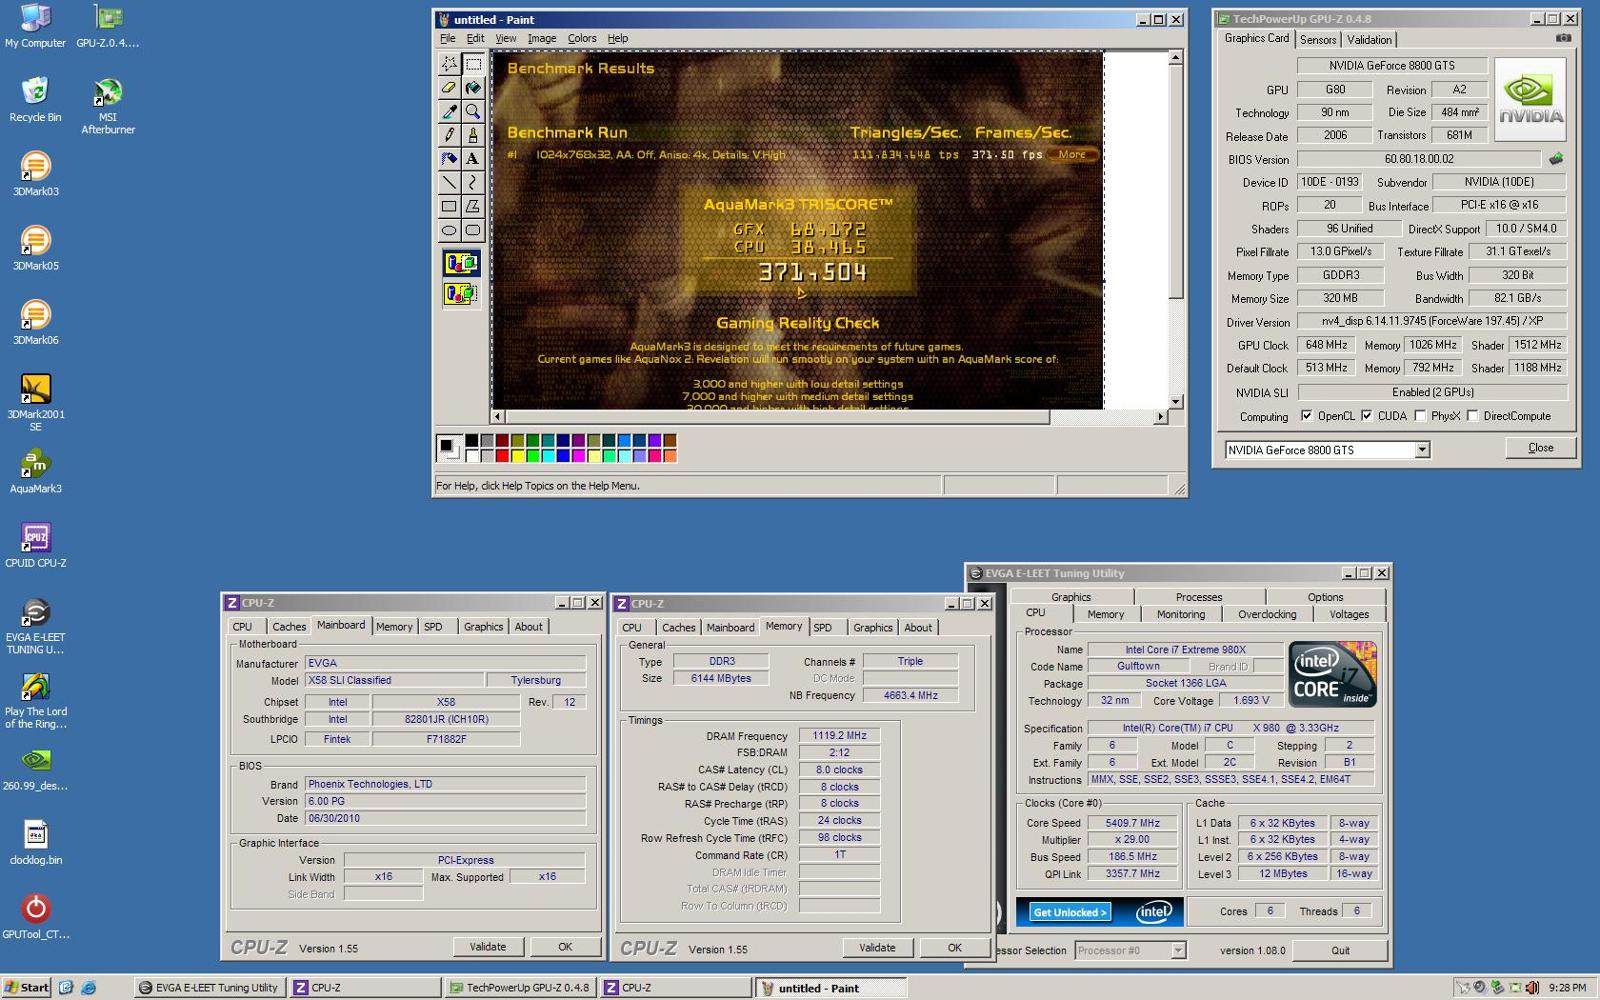Click Close button in GPU-Z
This screenshot has height=1000, width=1600.
1540,448
